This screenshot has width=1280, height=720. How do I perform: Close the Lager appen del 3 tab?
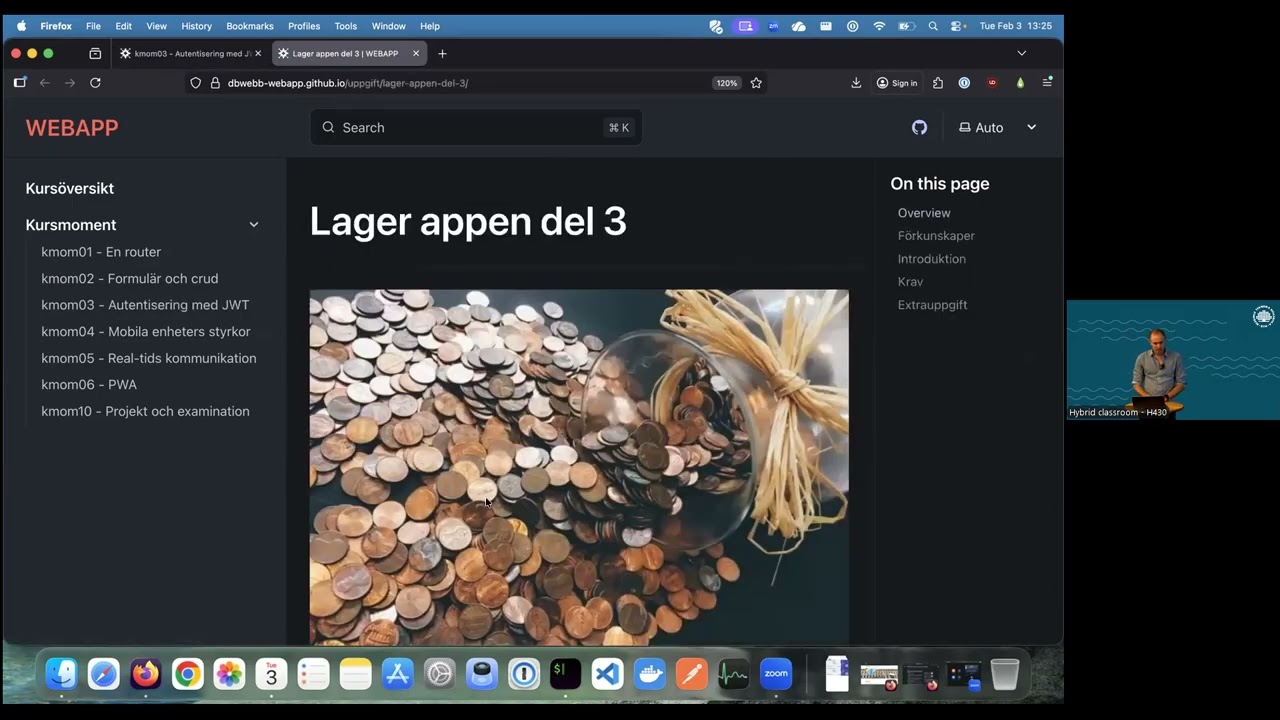click(x=416, y=53)
